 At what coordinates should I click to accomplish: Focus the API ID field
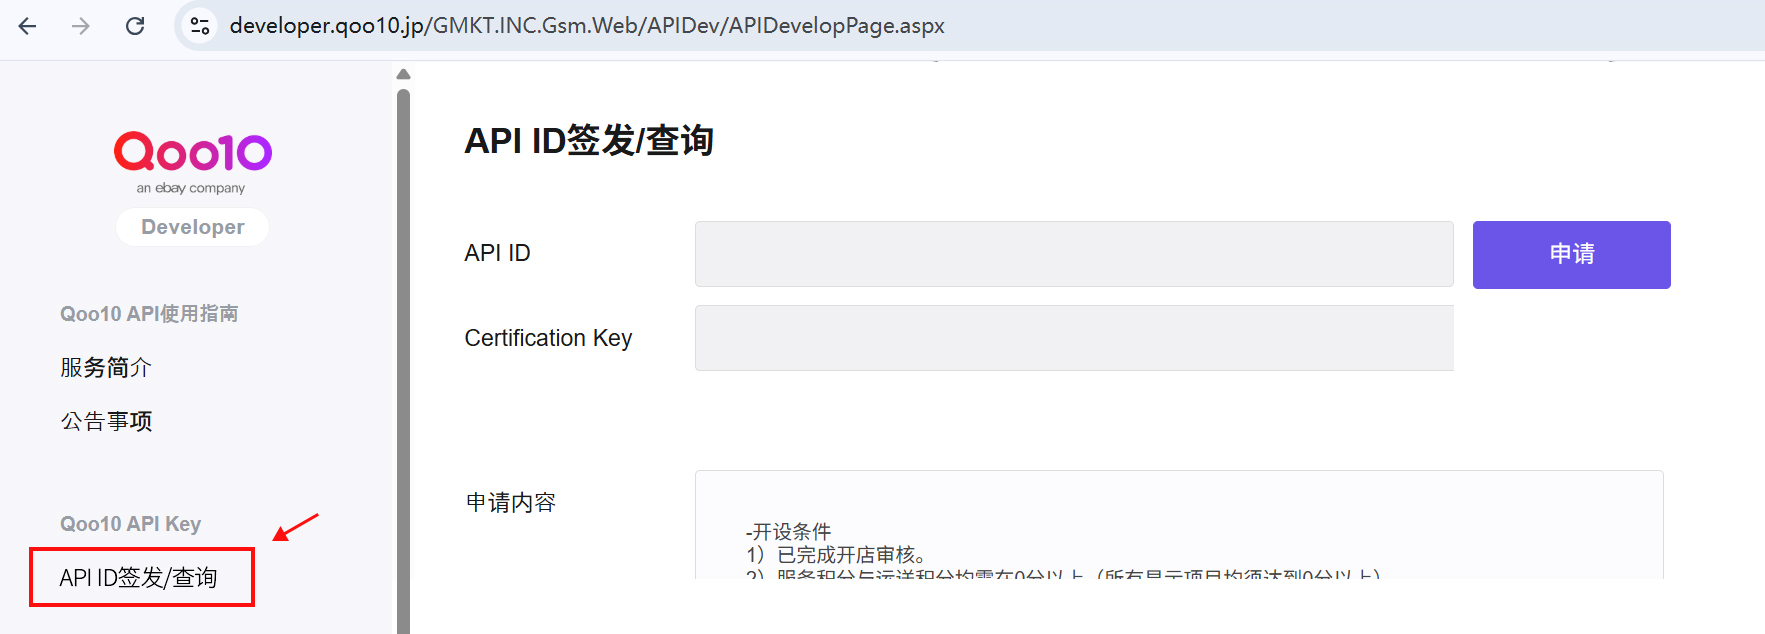(1074, 254)
